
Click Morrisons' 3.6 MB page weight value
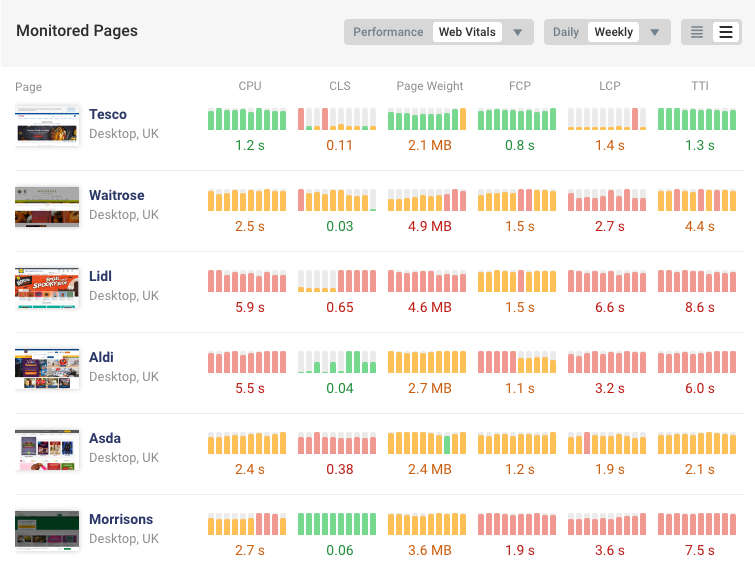point(430,550)
